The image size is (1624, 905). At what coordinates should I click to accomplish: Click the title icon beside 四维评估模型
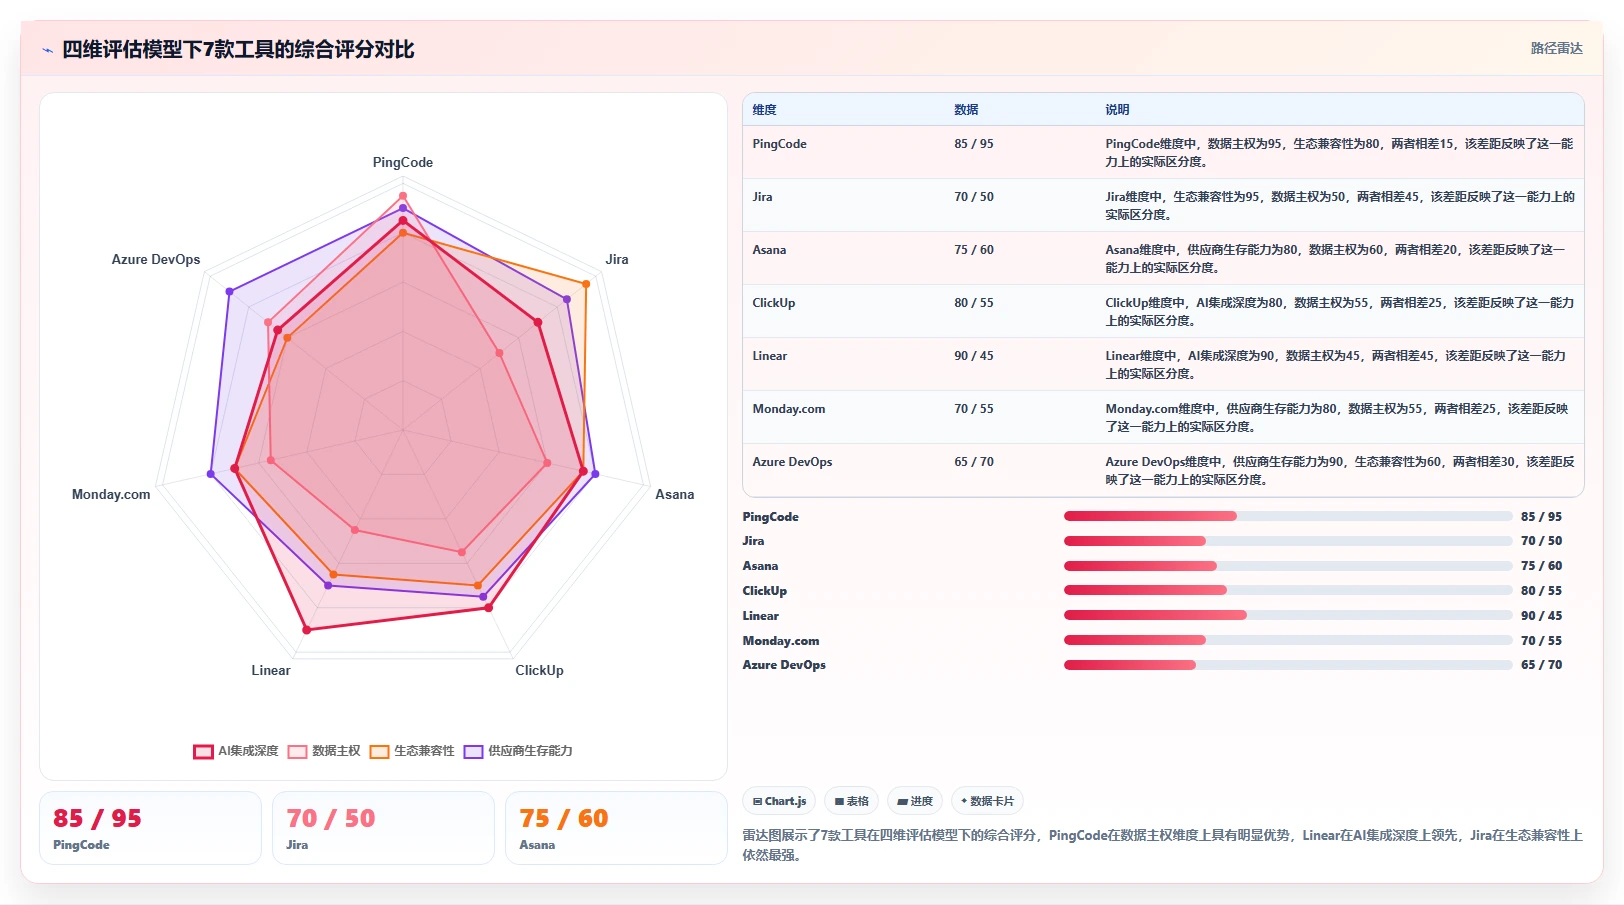point(47,50)
